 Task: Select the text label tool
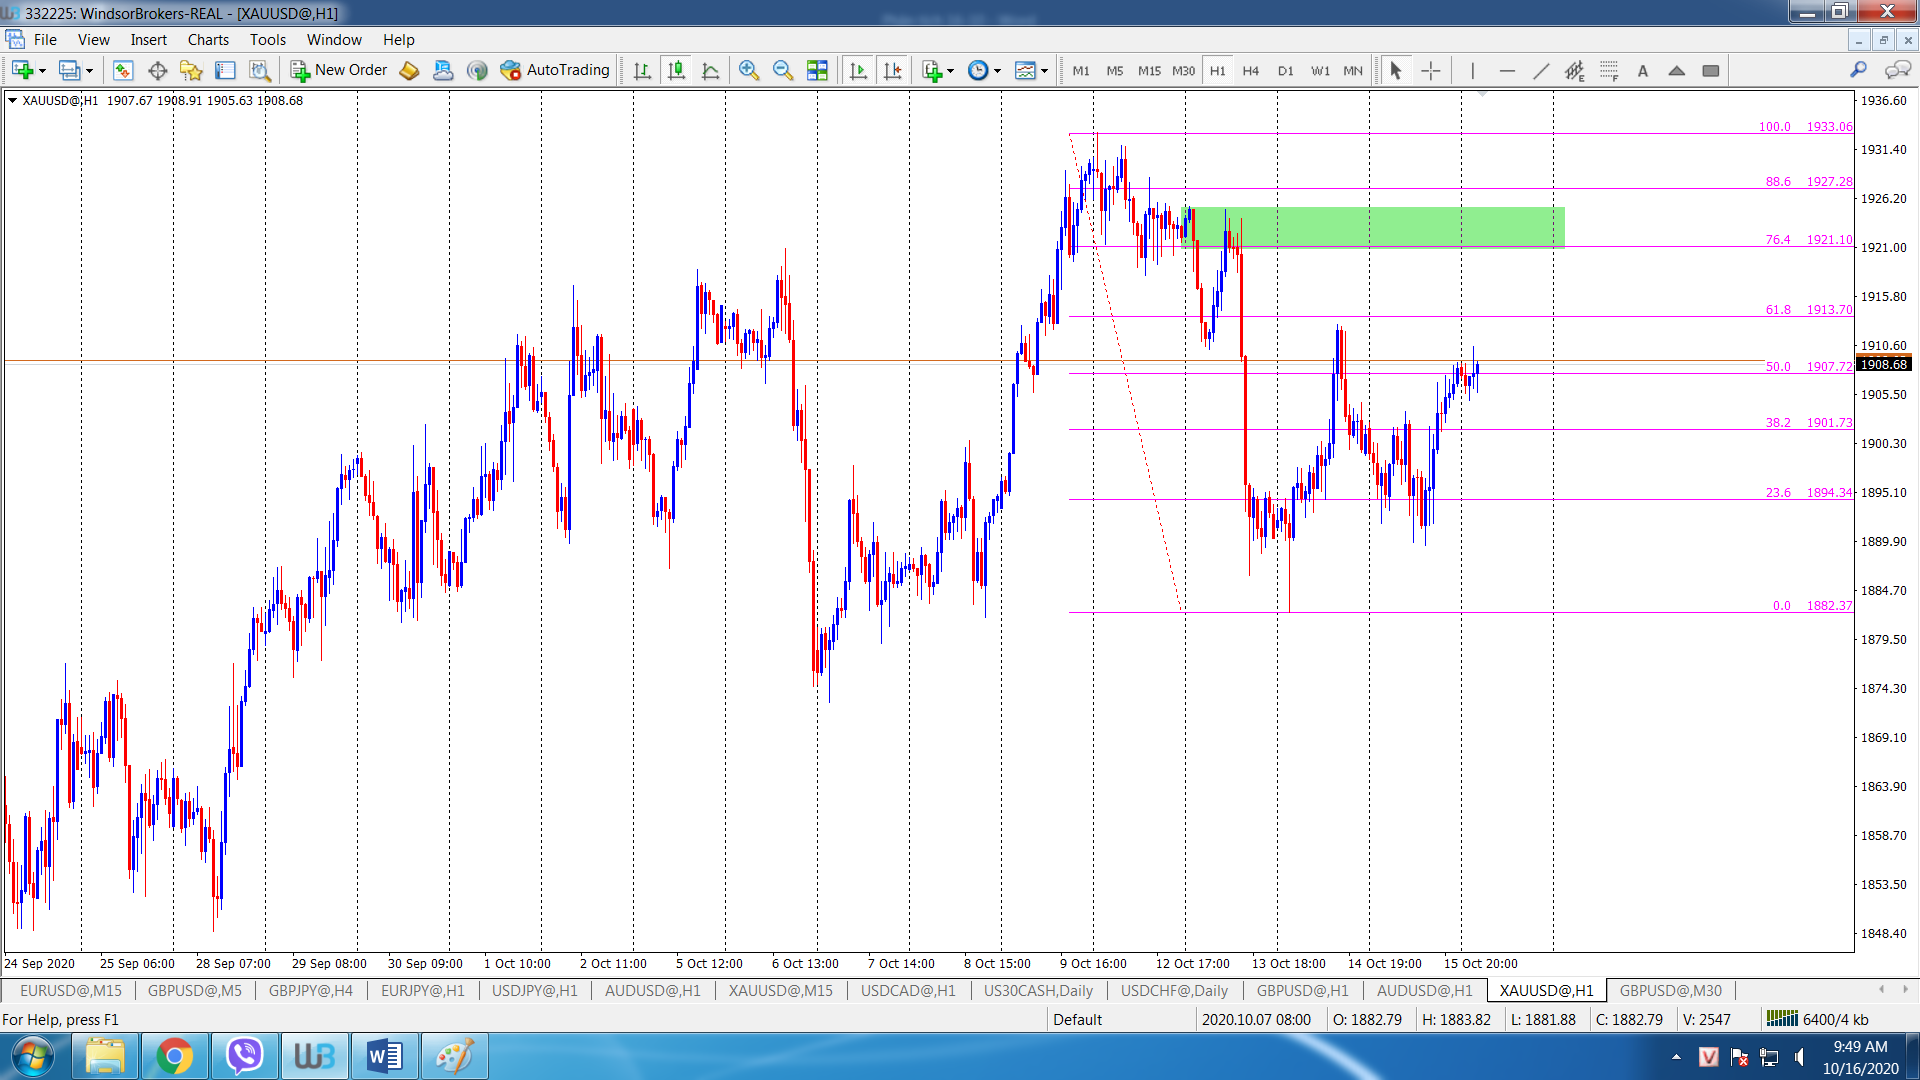pyautogui.click(x=1643, y=70)
